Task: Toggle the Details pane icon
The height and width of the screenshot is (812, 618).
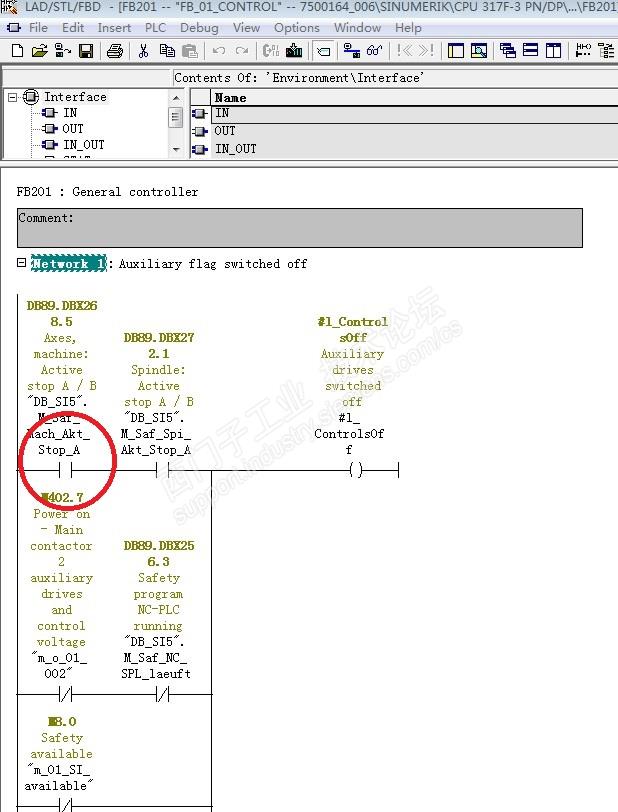Action: [x=479, y=51]
